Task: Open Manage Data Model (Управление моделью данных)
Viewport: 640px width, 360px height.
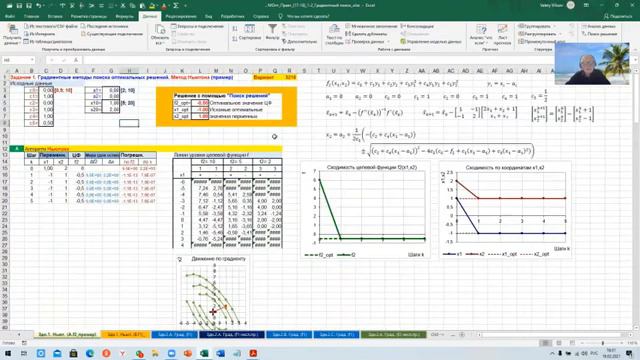Action: point(431,42)
